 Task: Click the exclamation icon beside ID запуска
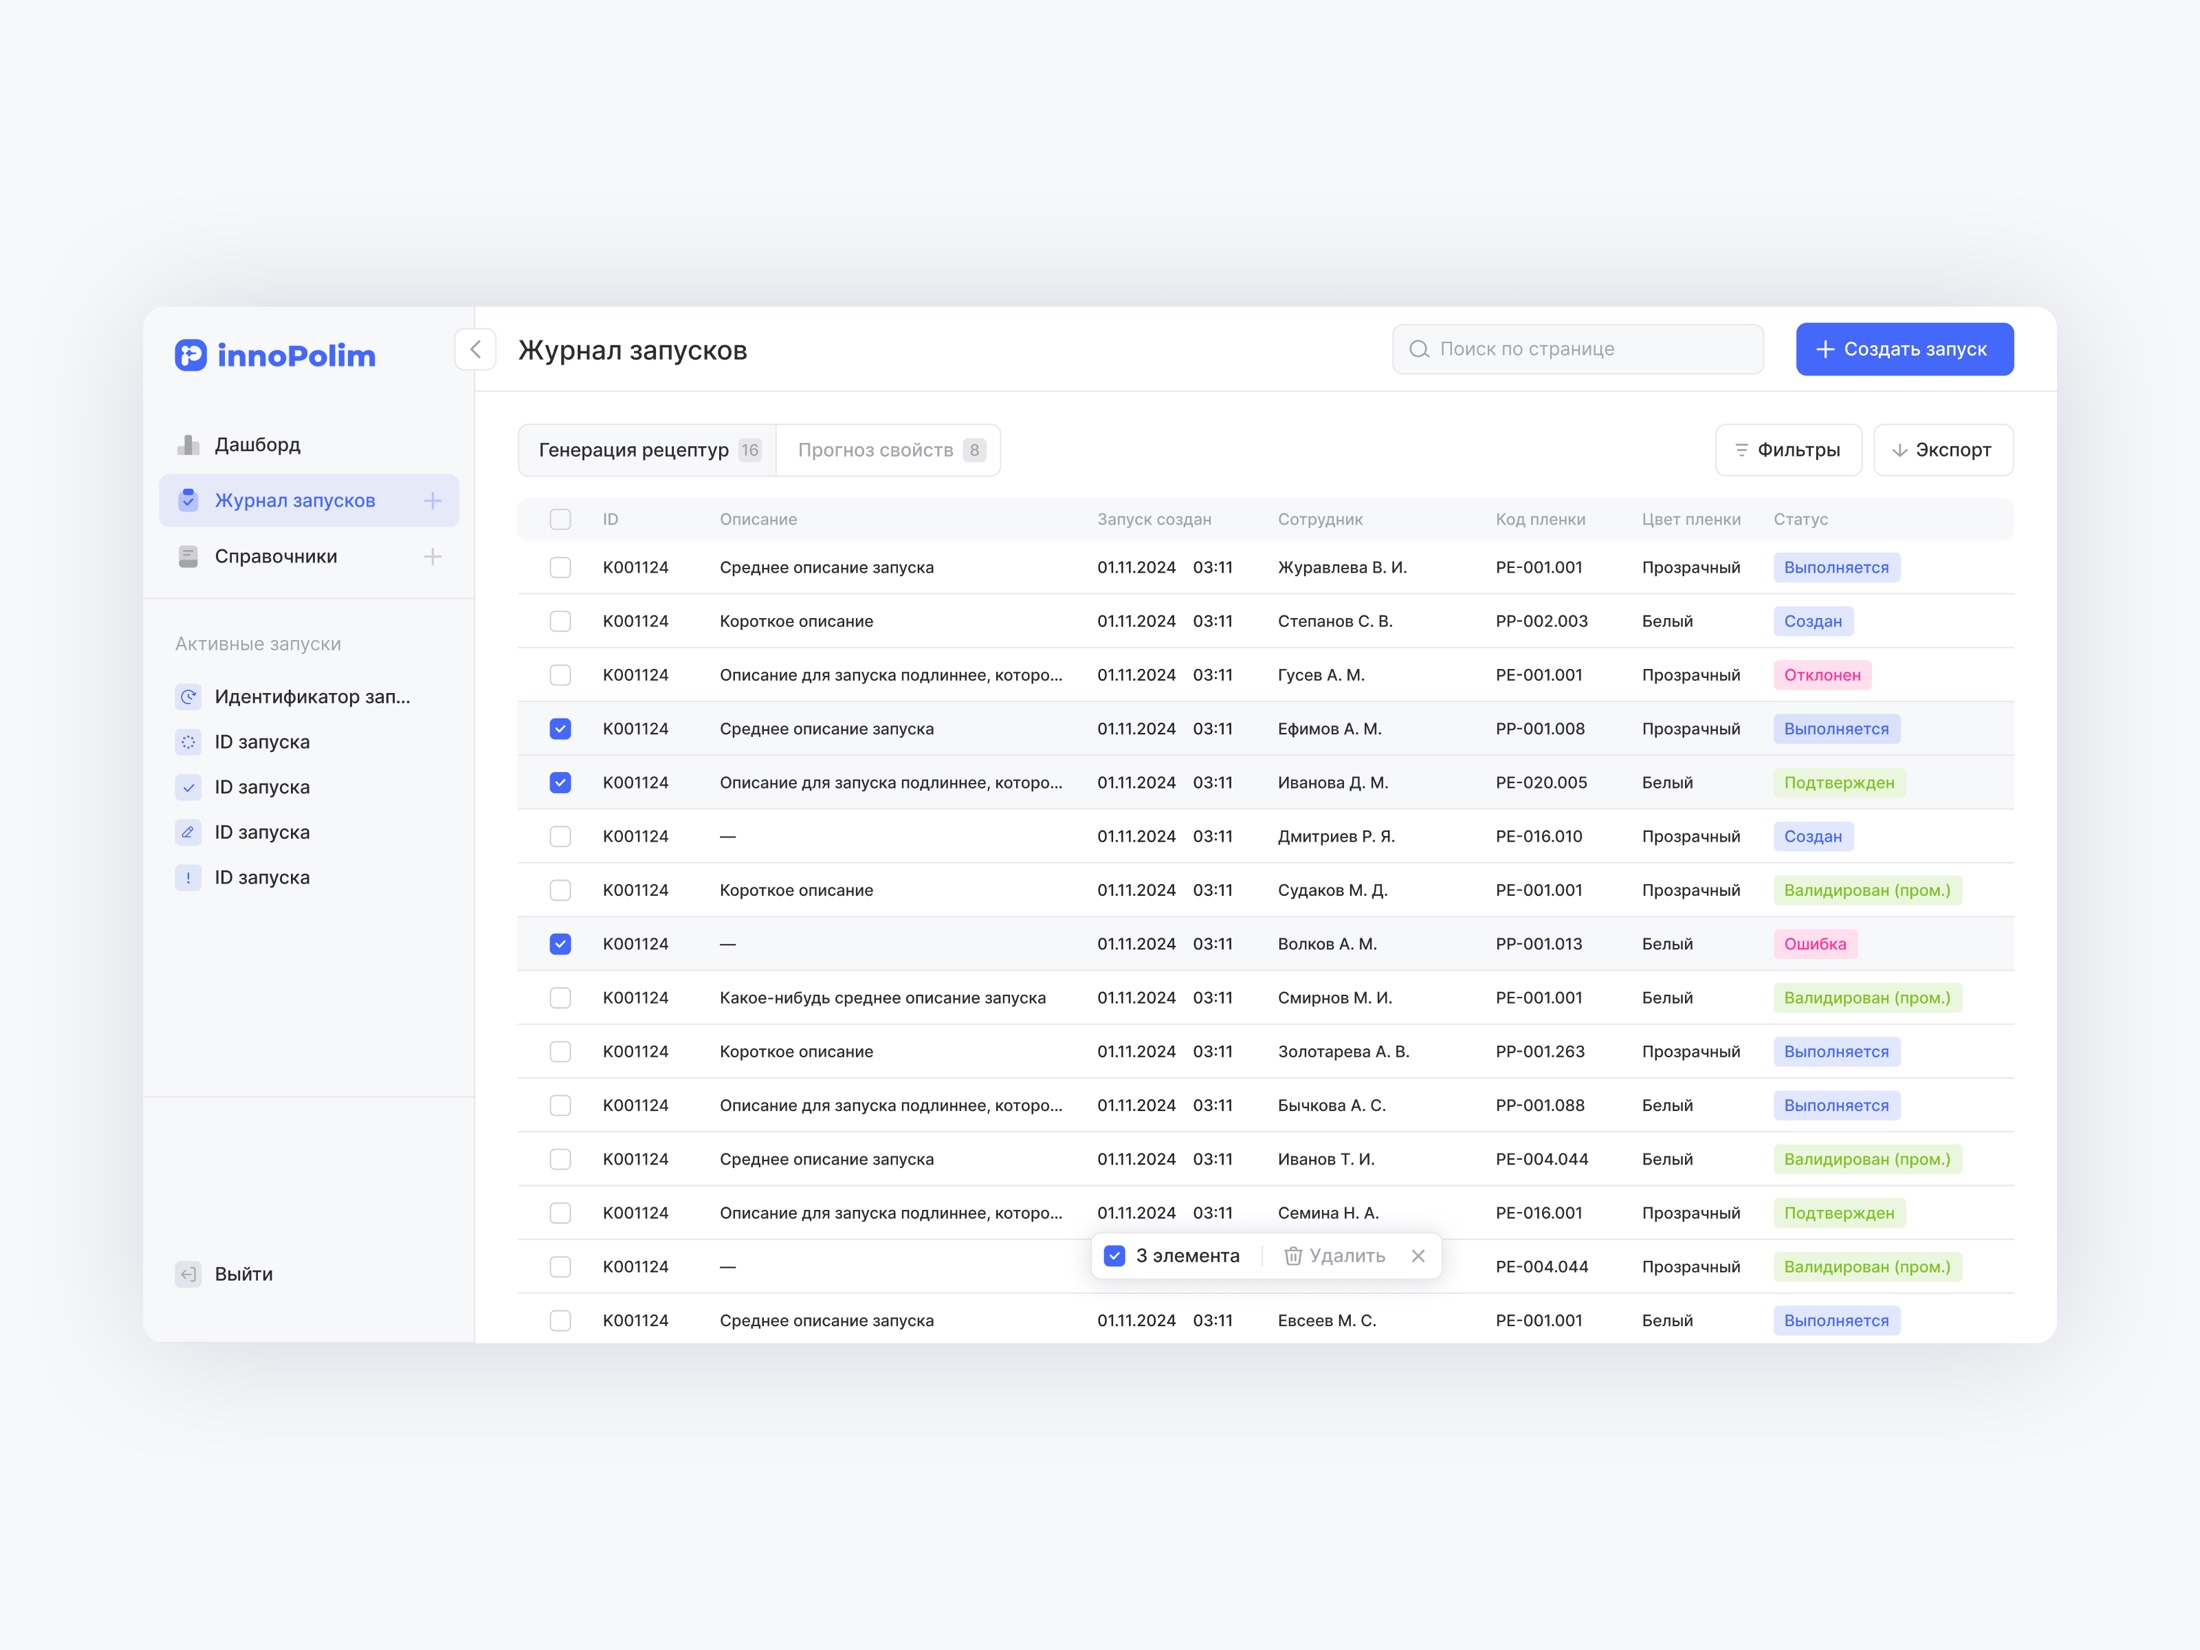tap(188, 877)
